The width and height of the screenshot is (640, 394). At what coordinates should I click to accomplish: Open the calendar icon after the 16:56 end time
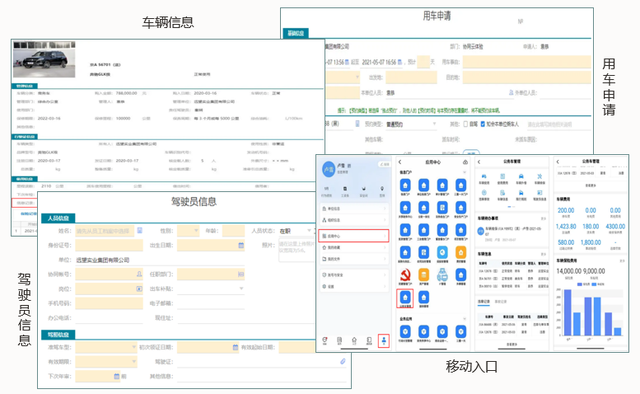point(400,62)
